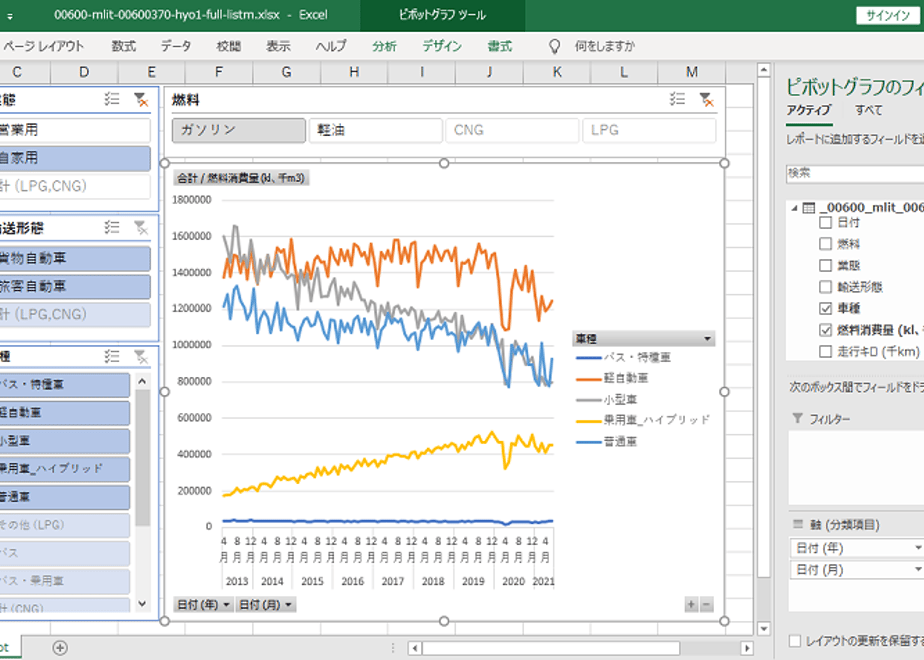924x660 pixels.
Task: Open the 校閲 tab
Action: pos(228,46)
